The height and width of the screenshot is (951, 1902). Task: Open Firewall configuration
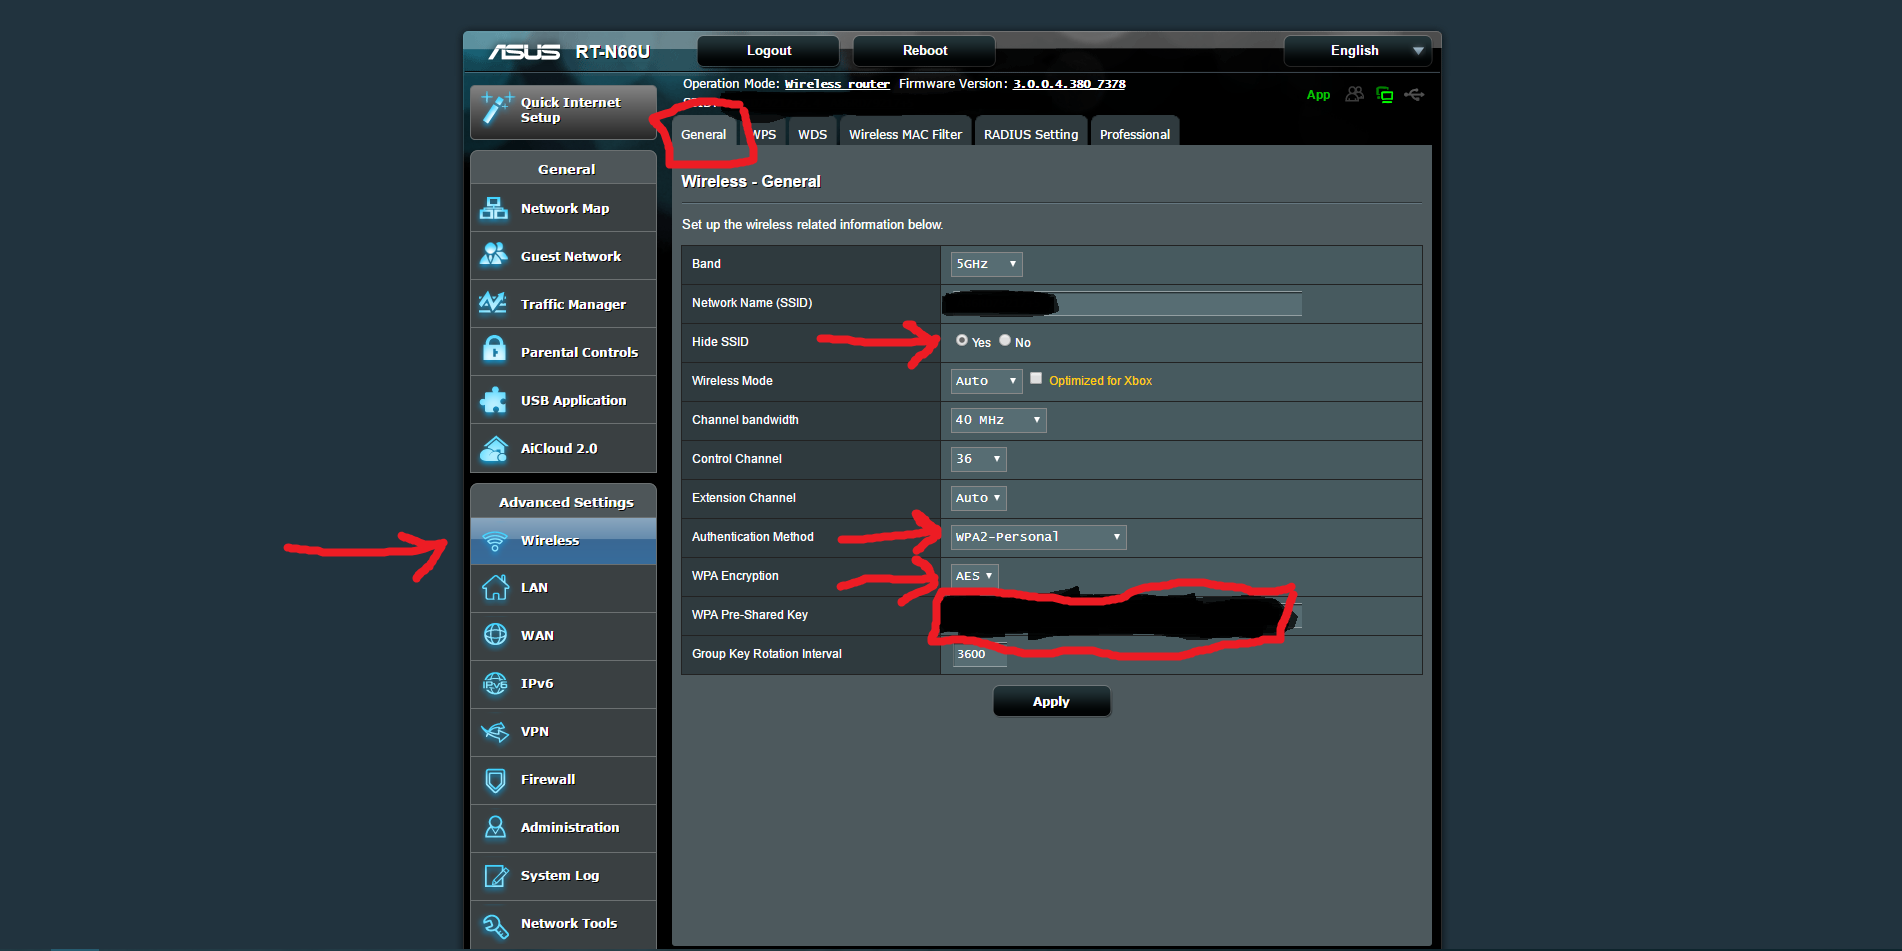tap(547, 780)
